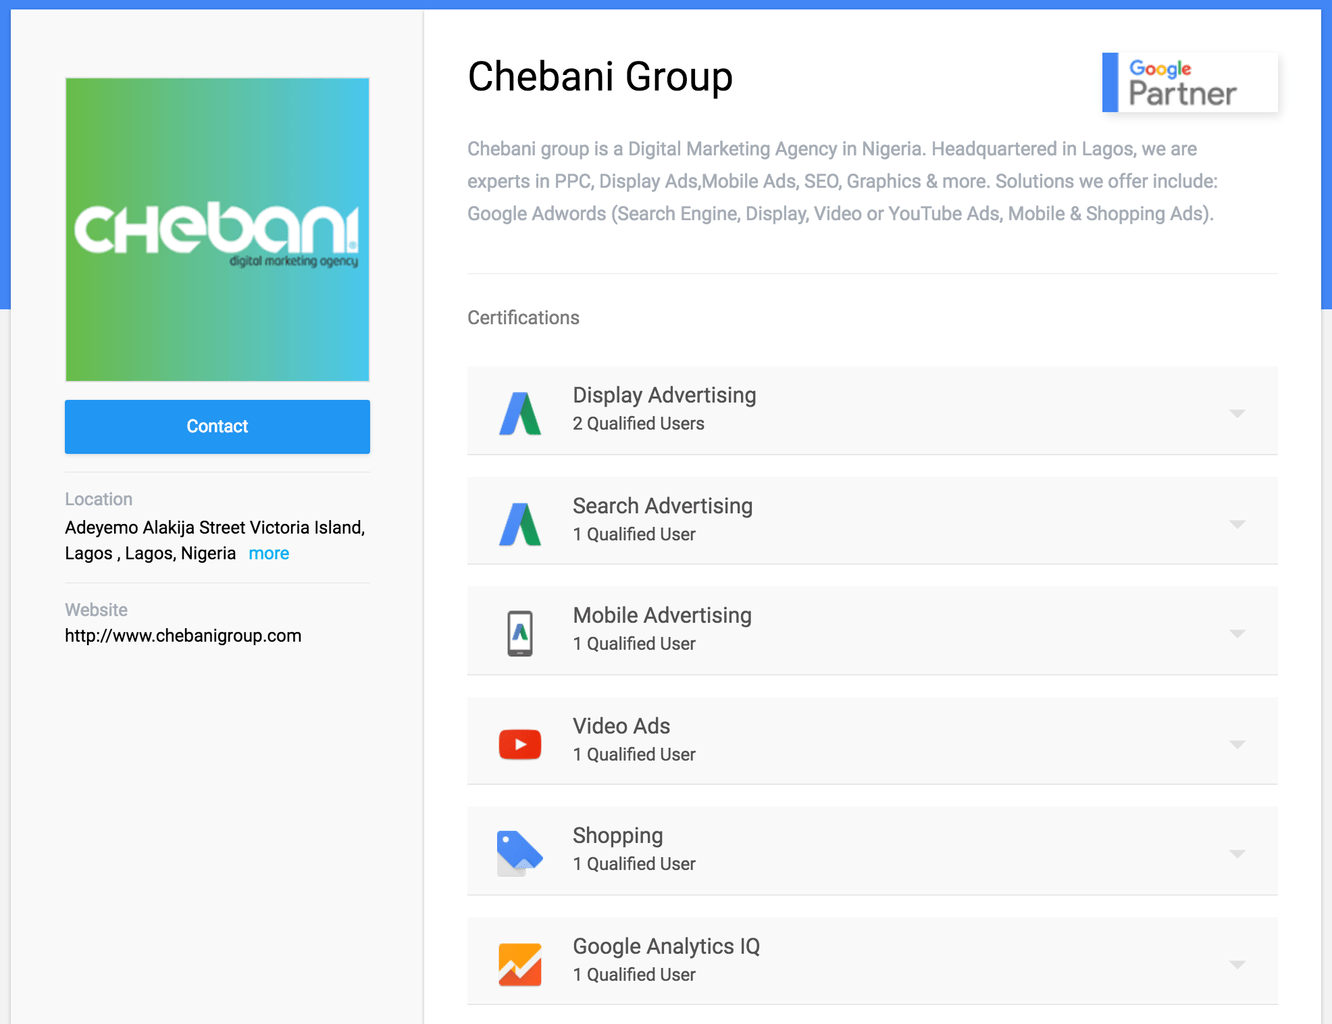Expand the Shopping certification arrow
The height and width of the screenshot is (1024, 1332).
coord(1237,854)
